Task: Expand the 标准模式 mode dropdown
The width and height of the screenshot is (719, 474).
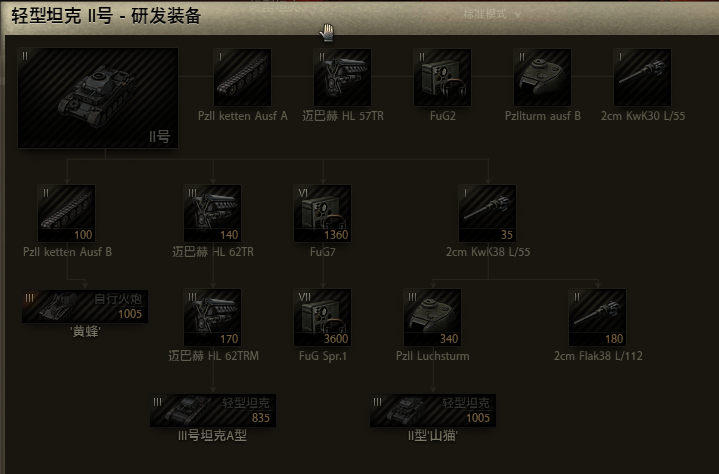Action: (492, 15)
